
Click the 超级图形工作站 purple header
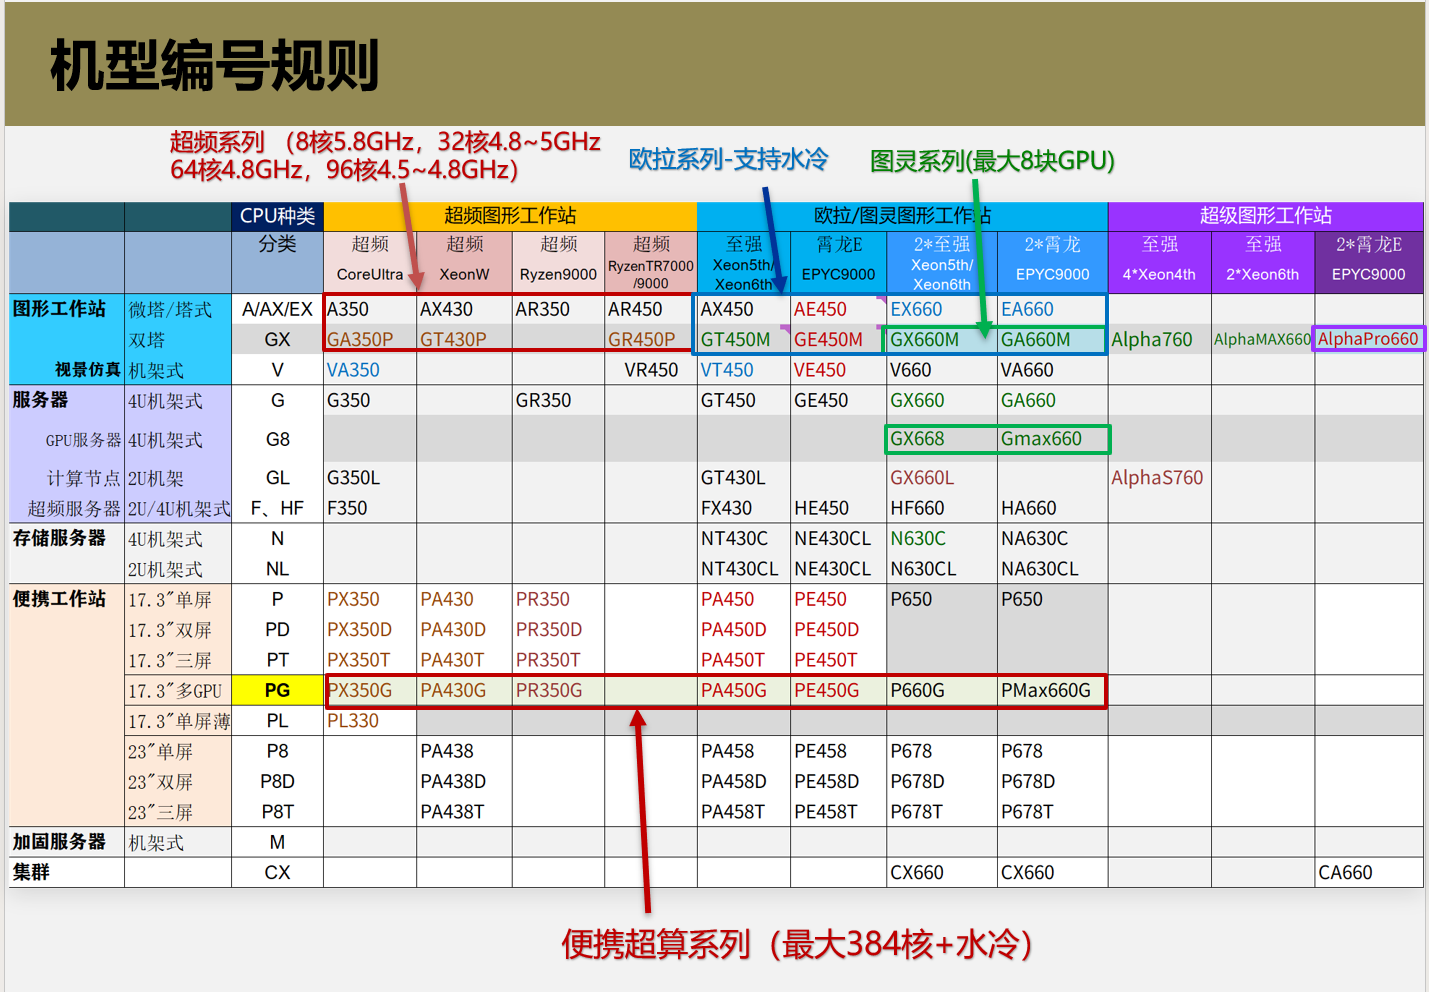[1265, 216]
